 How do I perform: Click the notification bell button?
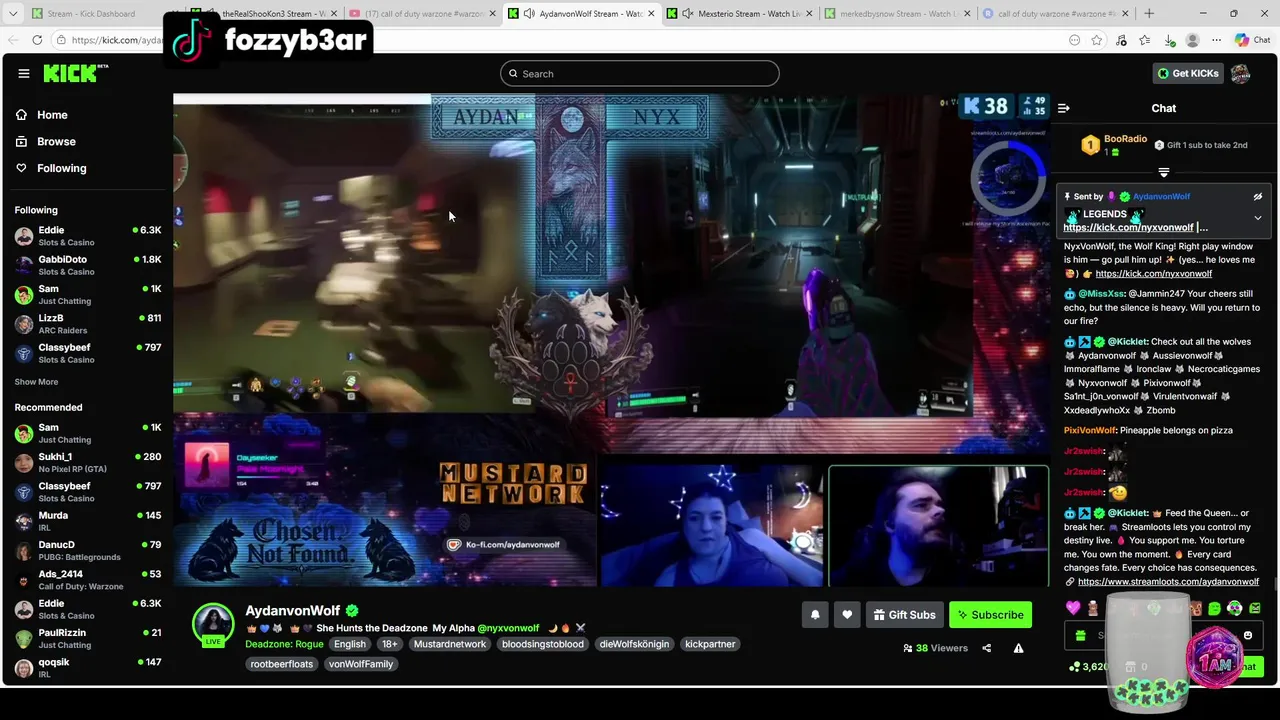815,615
